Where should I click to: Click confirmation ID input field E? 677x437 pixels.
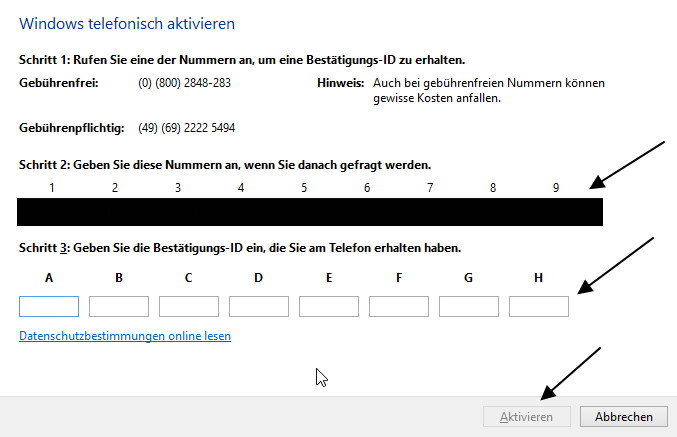tap(329, 306)
